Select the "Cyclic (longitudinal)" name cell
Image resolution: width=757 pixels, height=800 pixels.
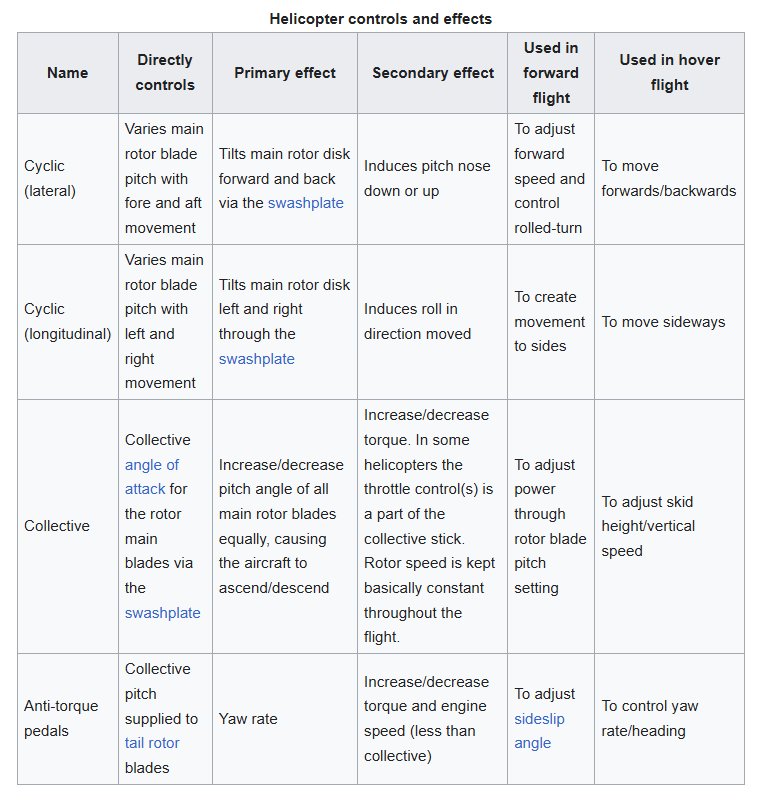coord(67,321)
